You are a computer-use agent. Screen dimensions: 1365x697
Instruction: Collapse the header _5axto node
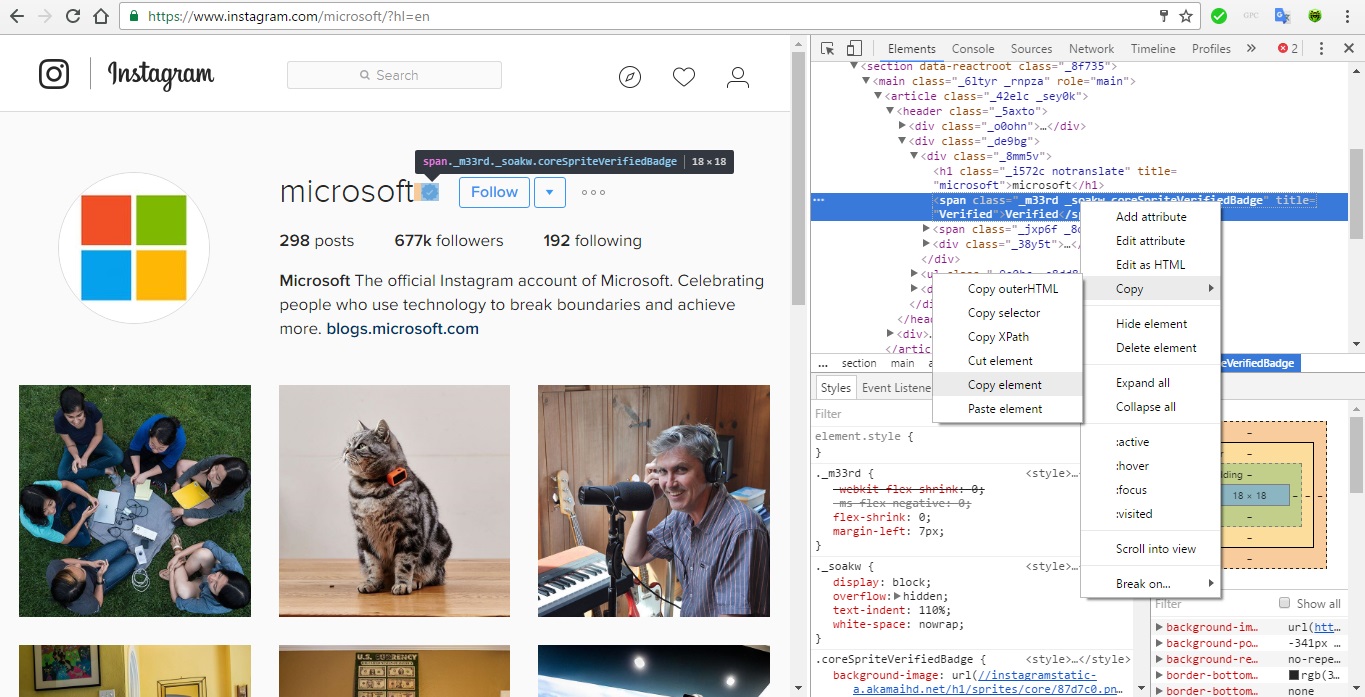[891, 111]
